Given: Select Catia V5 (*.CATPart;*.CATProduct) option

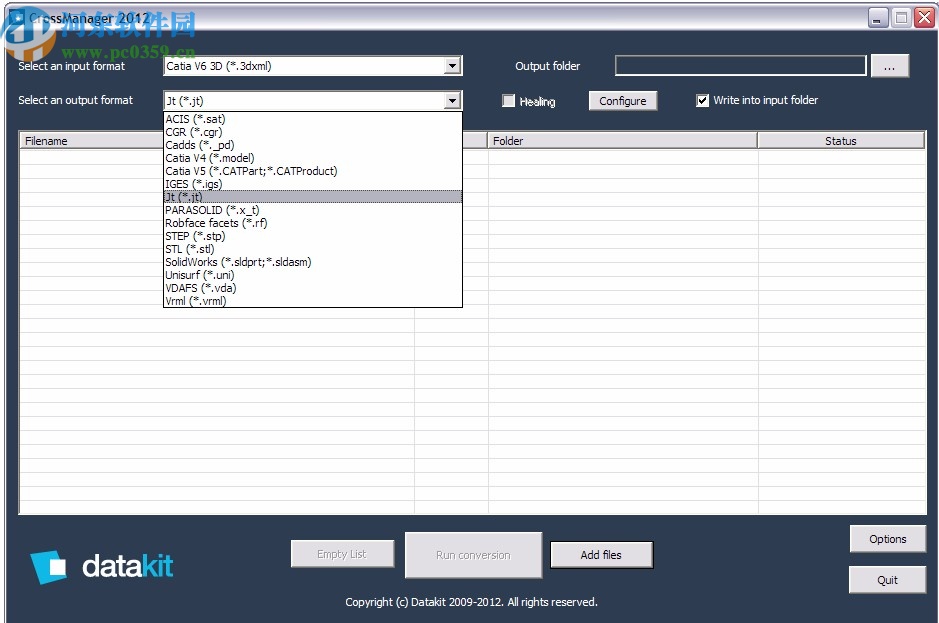Looking at the screenshot, I should click(x=251, y=171).
